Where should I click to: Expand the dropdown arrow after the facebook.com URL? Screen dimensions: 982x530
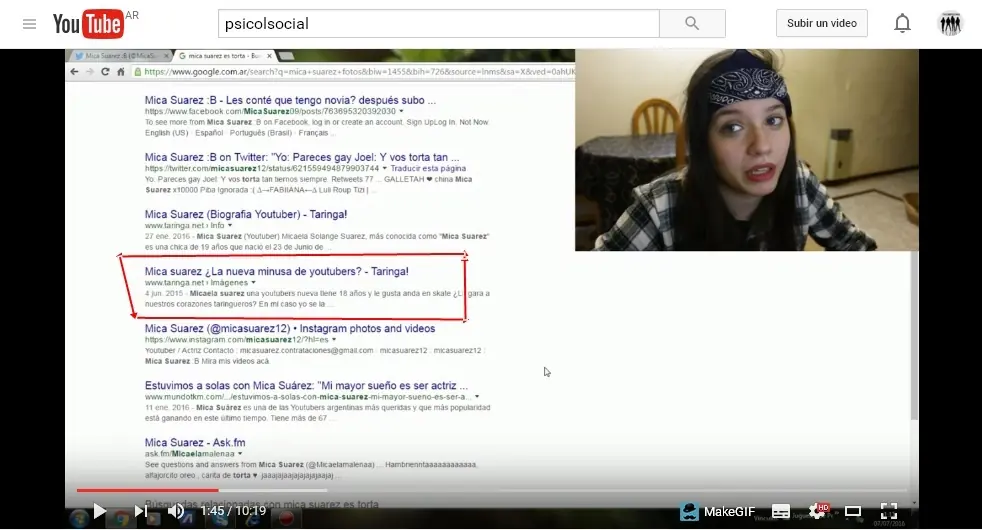pos(401,111)
